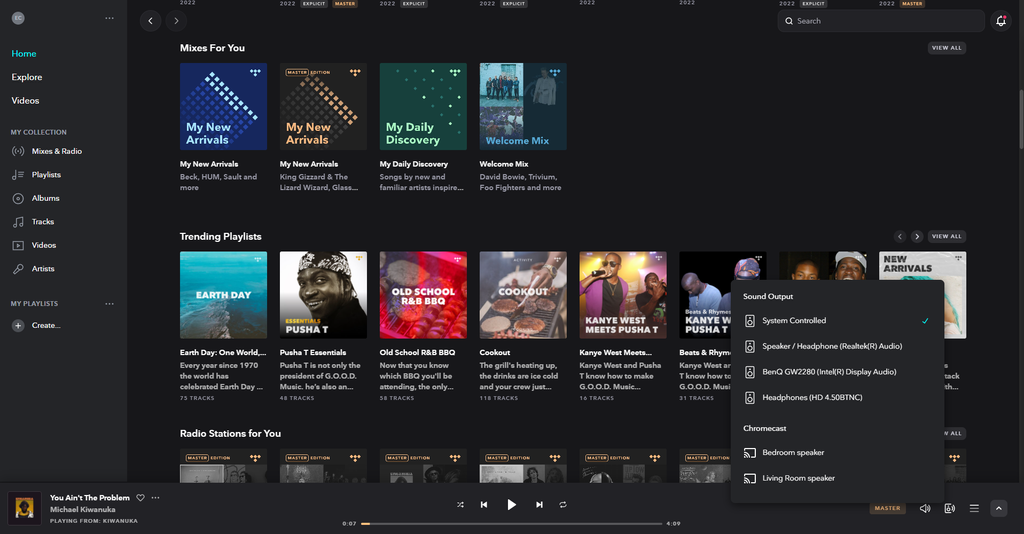
Task: Open the play queue list icon
Action: (974, 508)
